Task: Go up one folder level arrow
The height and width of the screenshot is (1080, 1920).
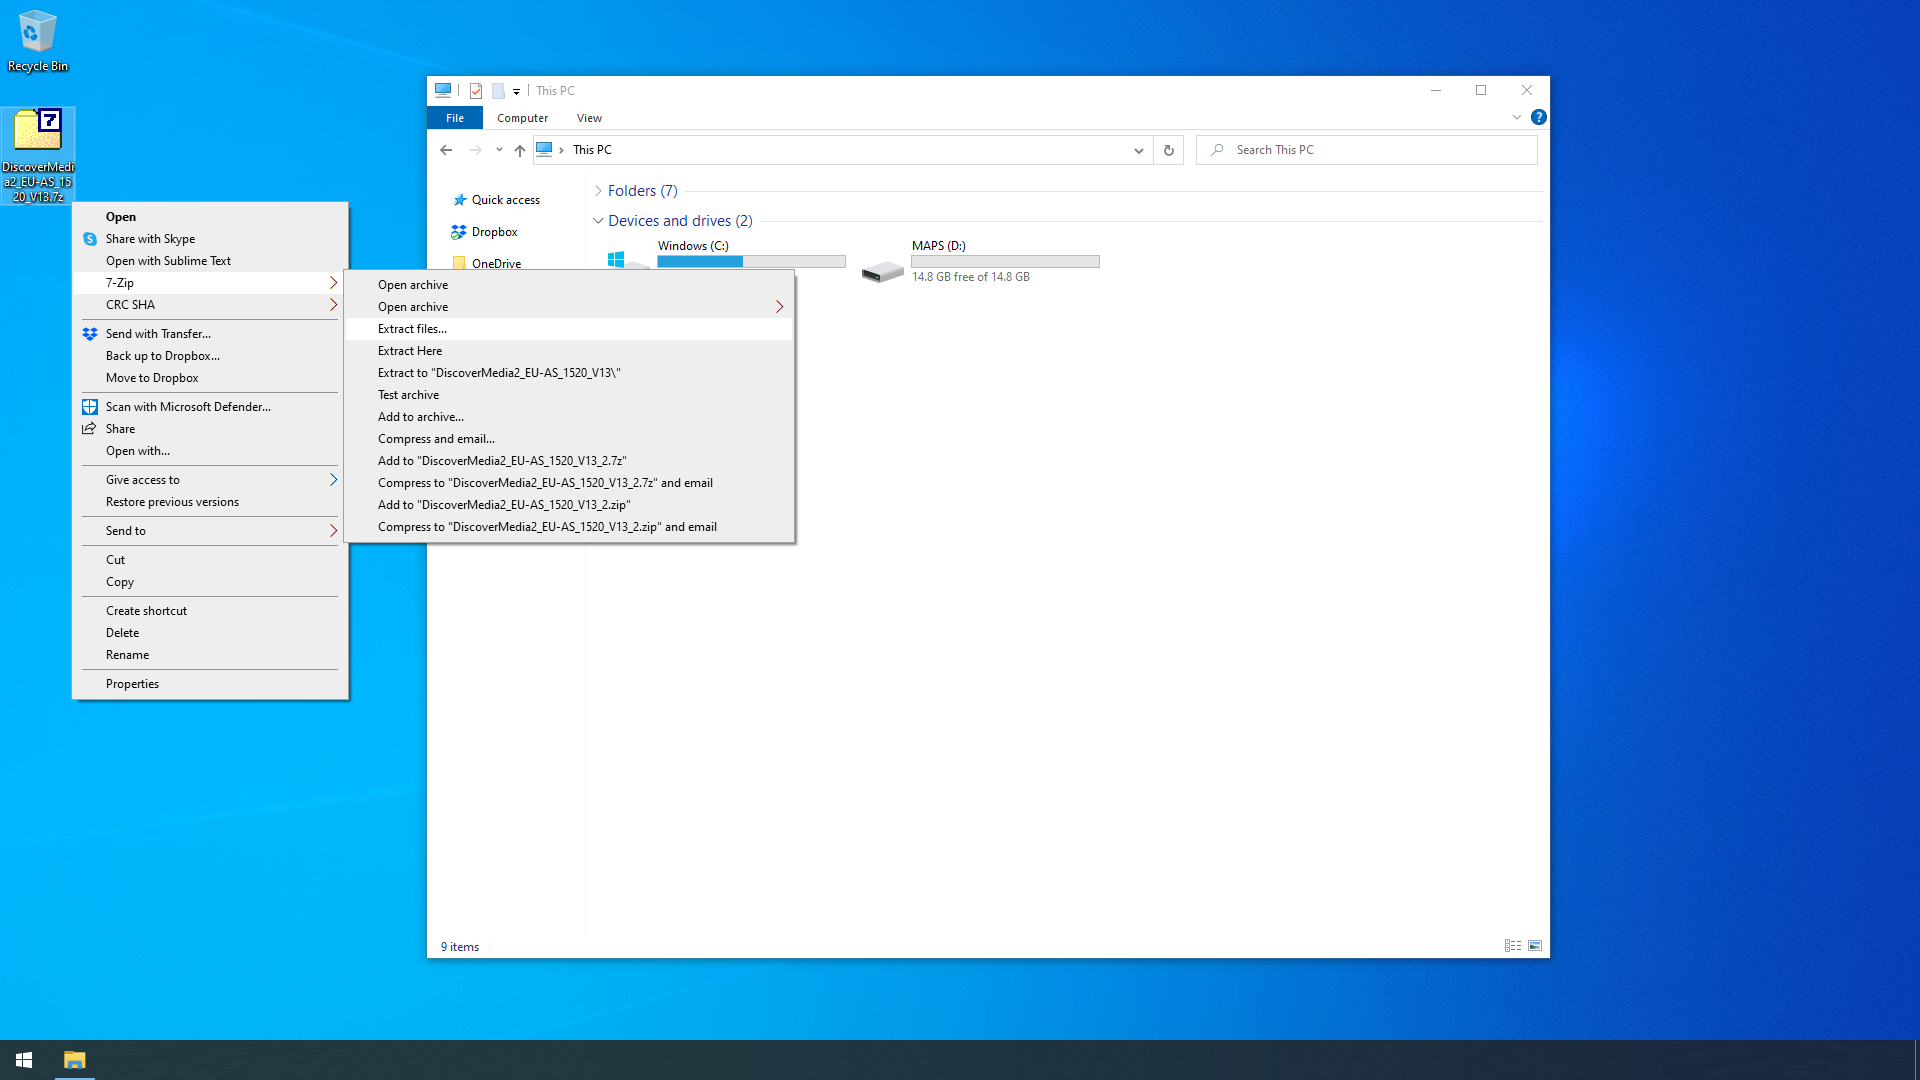Action: click(x=519, y=150)
